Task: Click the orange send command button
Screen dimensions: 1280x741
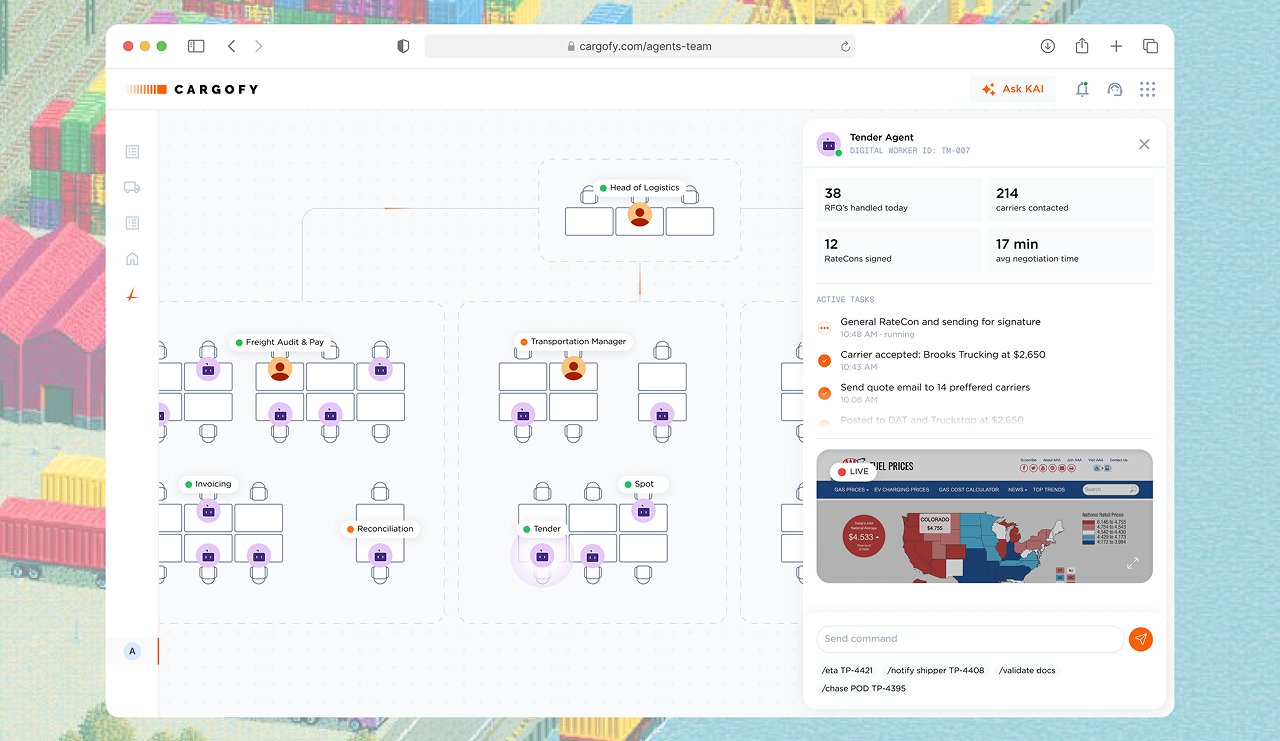Action: tap(1140, 639)
